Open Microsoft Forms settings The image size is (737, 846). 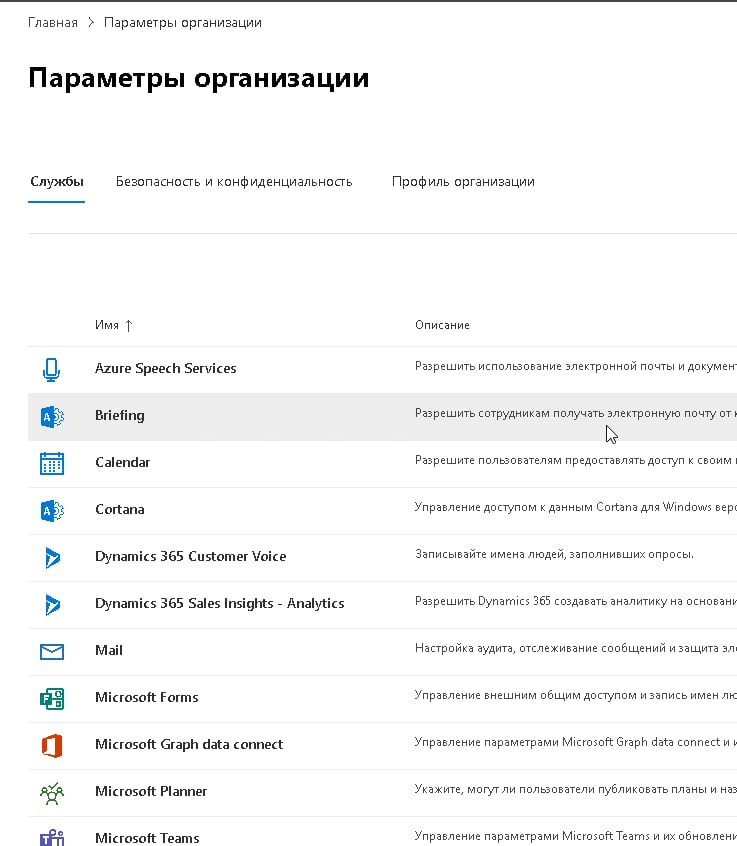pos(147,697)
